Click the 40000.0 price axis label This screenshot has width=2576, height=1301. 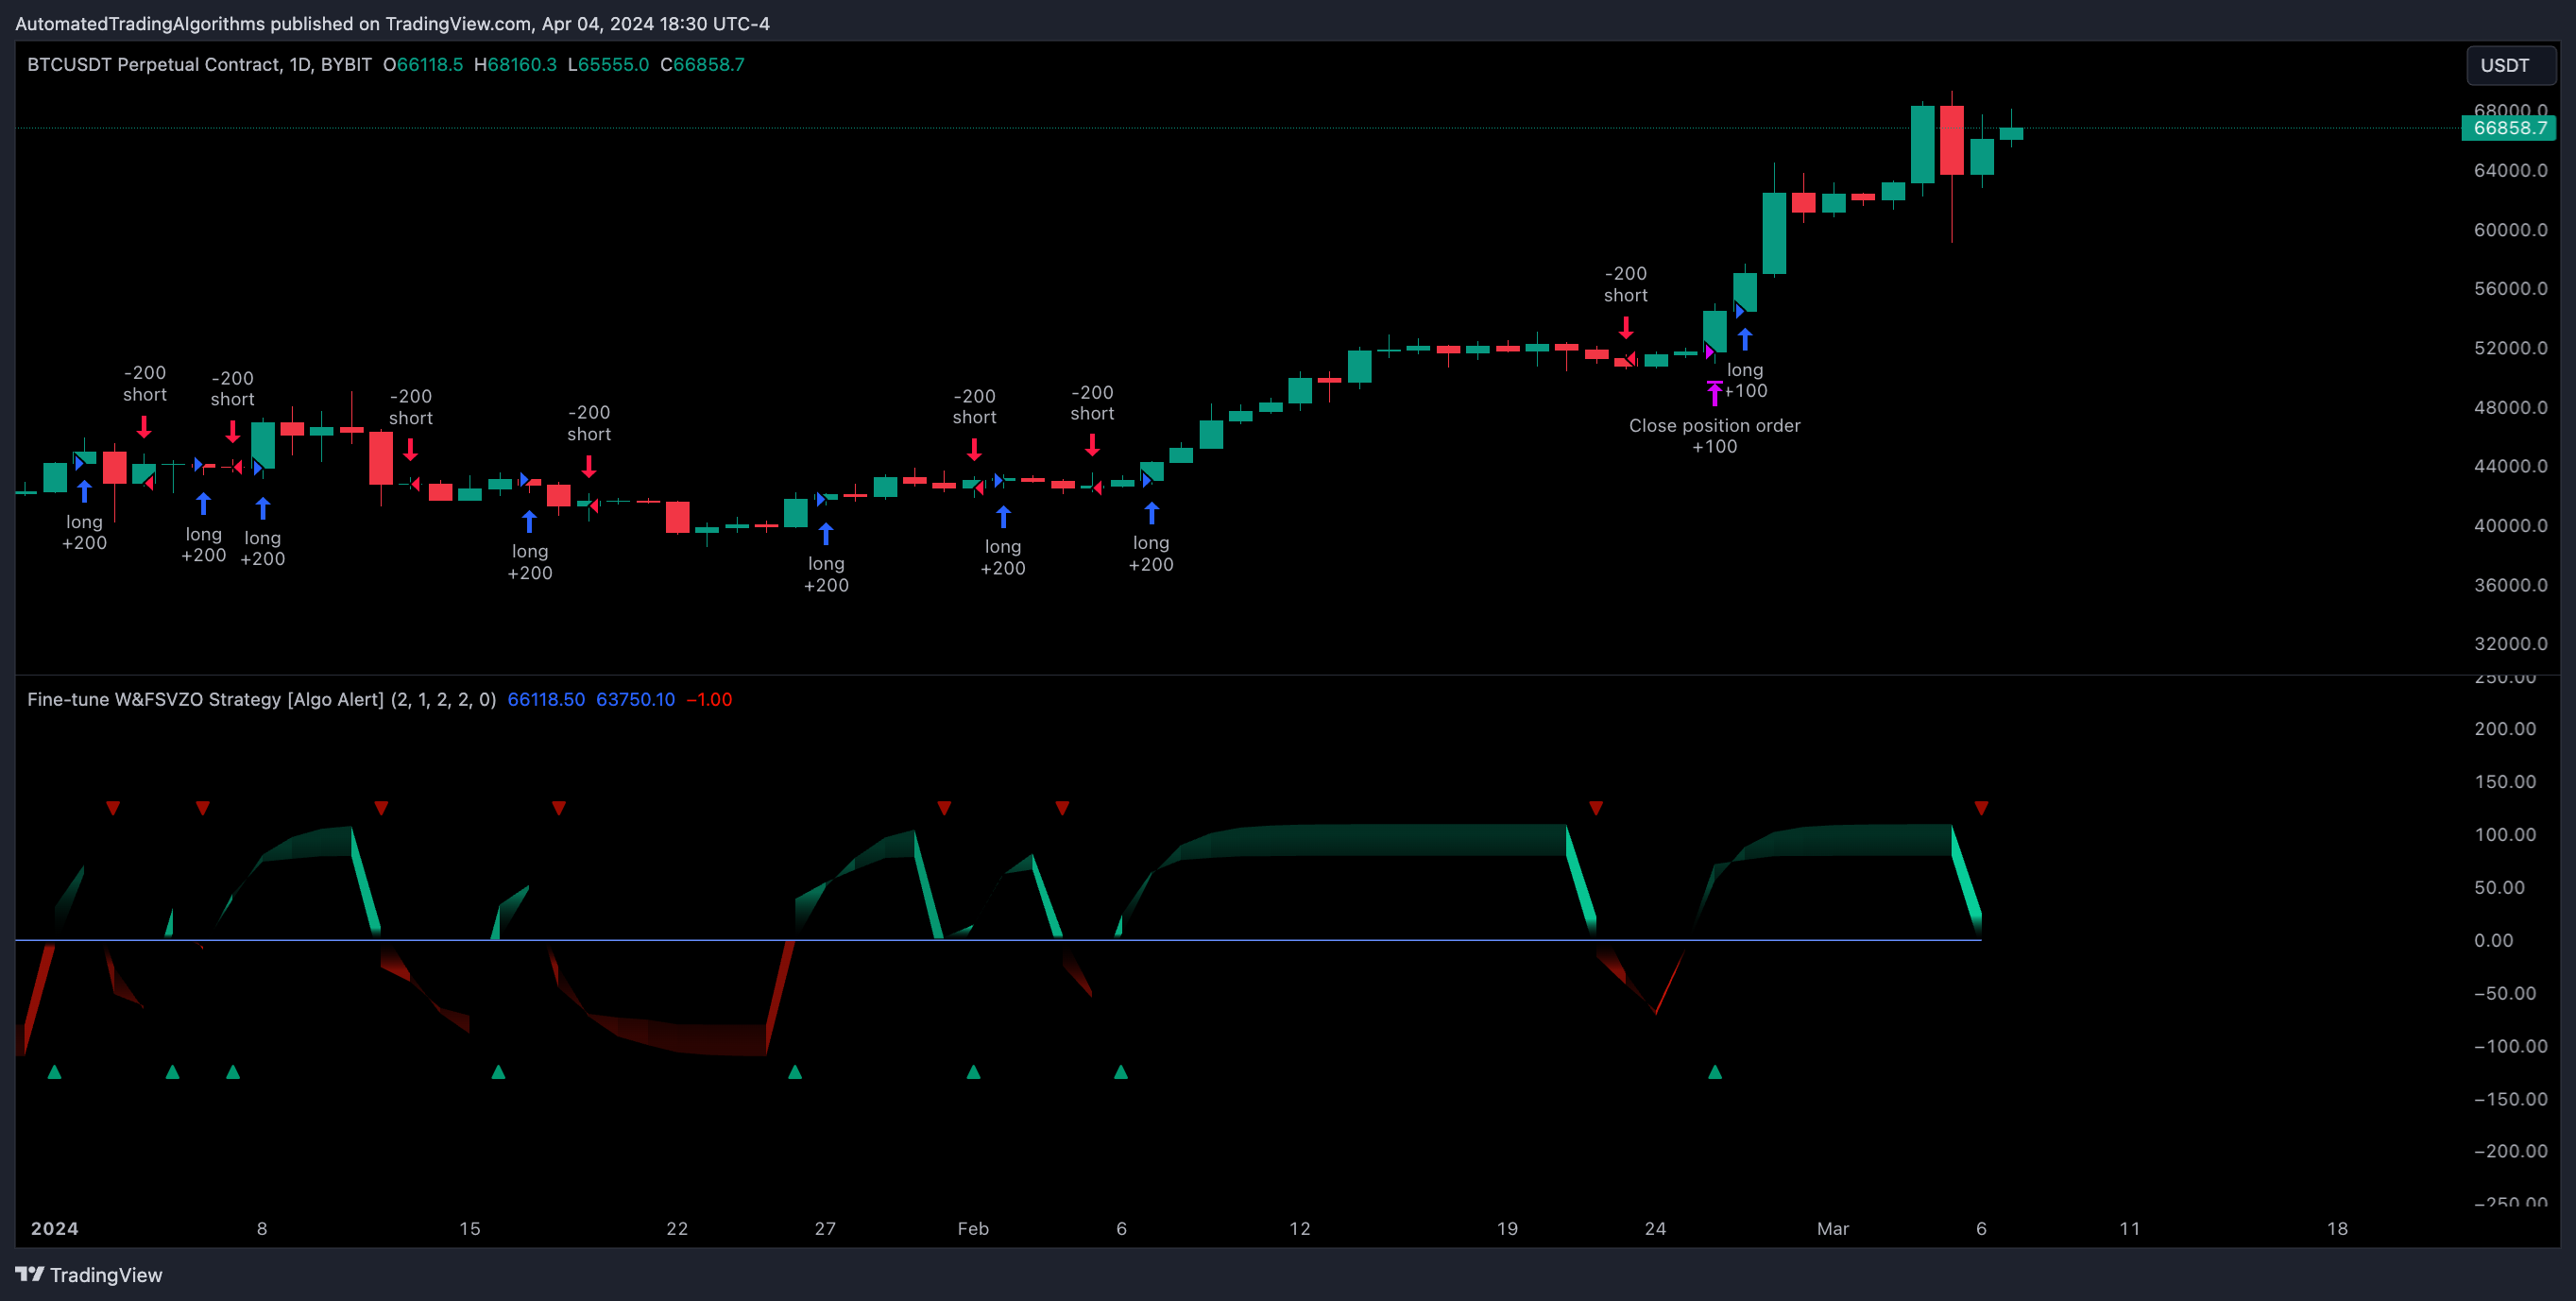(2510, 526)
